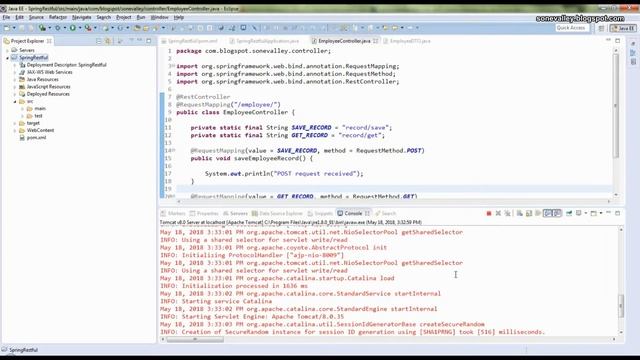Click the New file toolbar icon

point(7,28)
